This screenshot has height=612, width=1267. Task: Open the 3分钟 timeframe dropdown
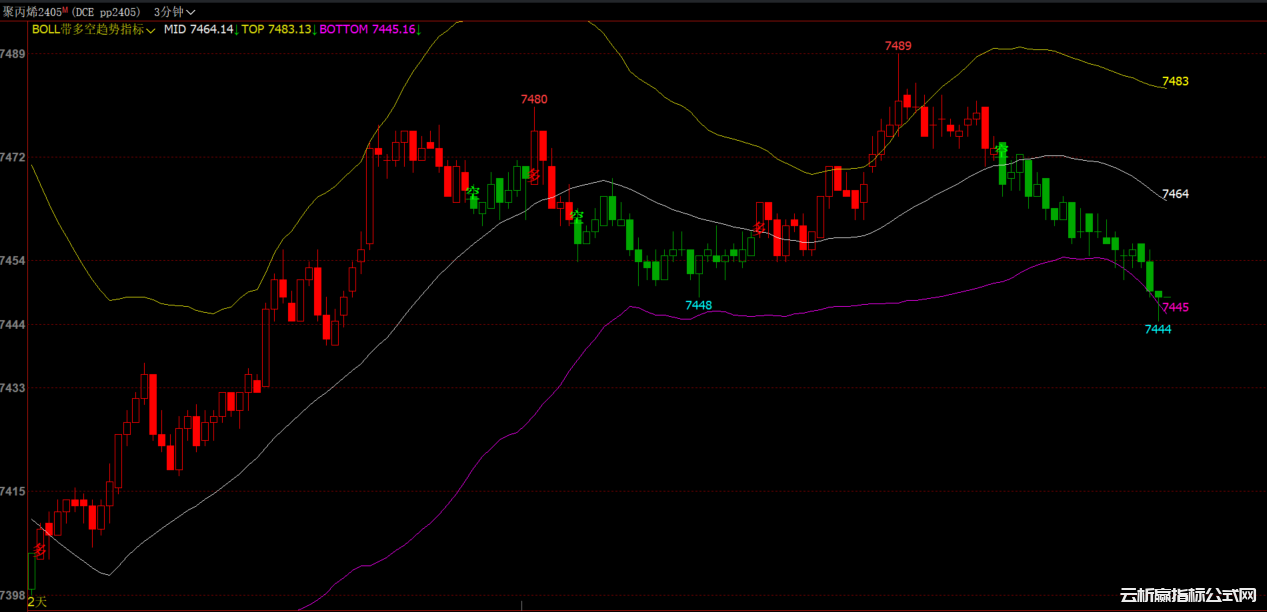tap(175, 11)
